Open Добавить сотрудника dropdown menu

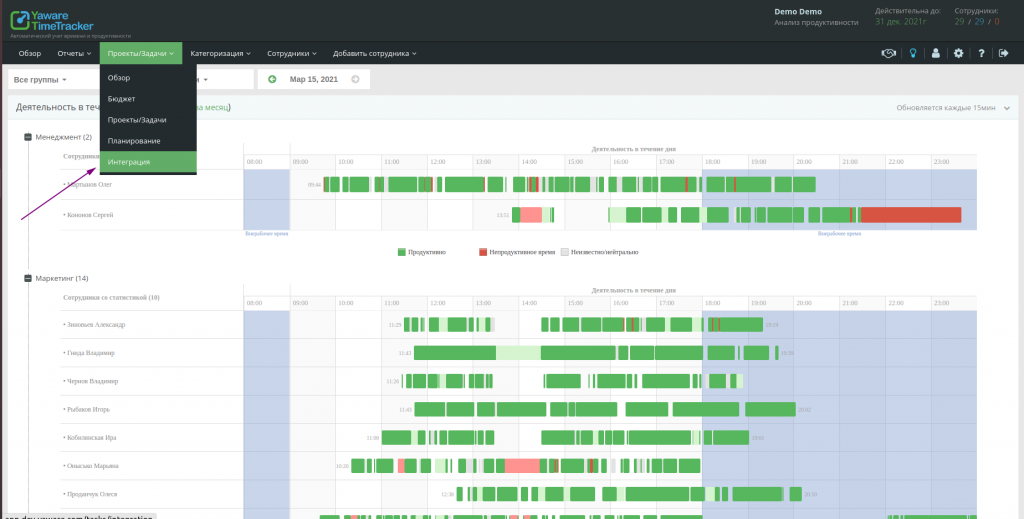click(375, 54)
